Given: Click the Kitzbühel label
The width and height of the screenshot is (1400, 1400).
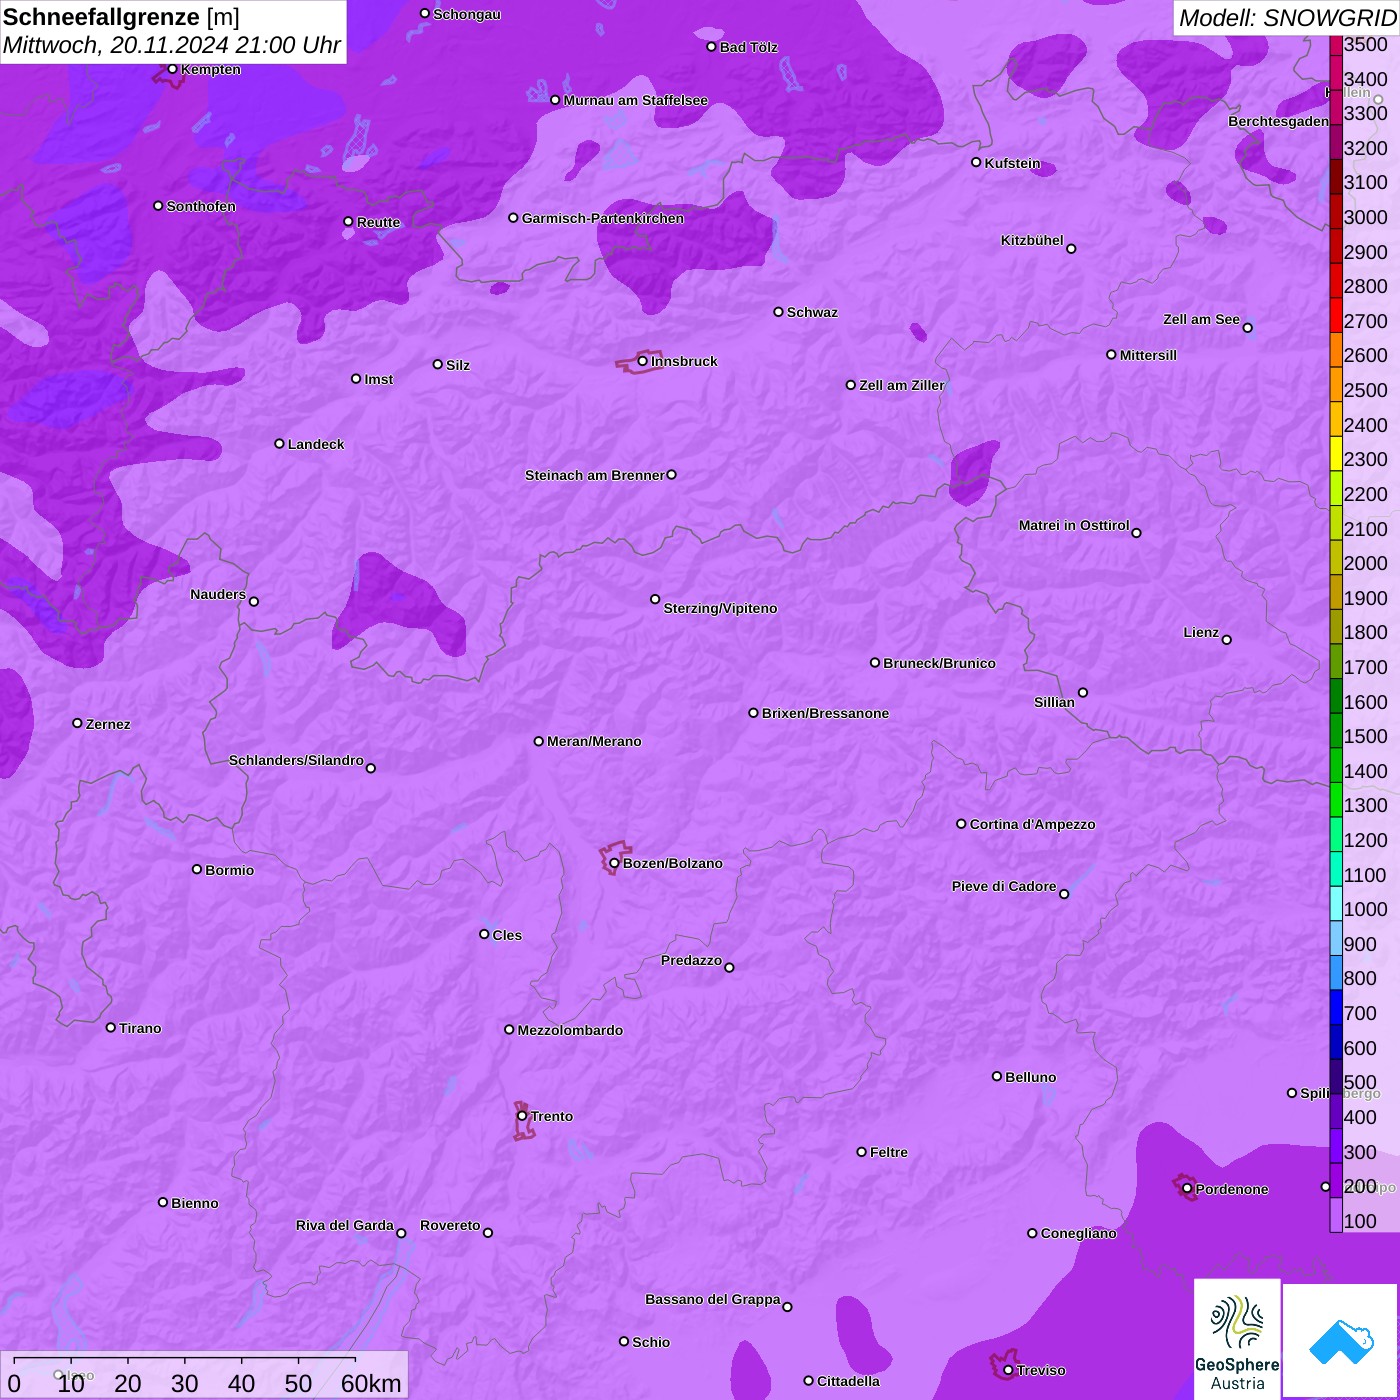Looking at the screenshot, I should pos(1032,240).
